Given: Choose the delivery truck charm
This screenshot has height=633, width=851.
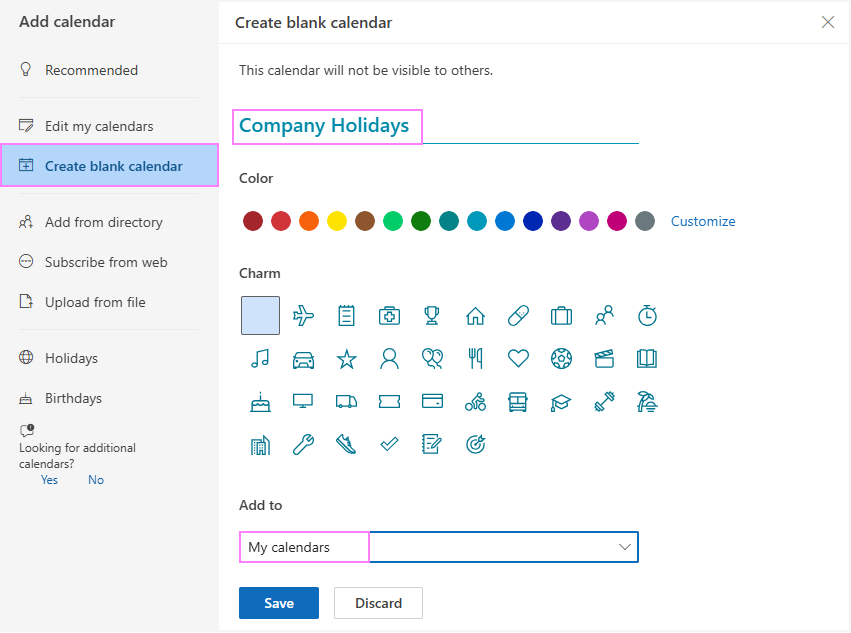Looking at the screenshot, I should (346, 402).
